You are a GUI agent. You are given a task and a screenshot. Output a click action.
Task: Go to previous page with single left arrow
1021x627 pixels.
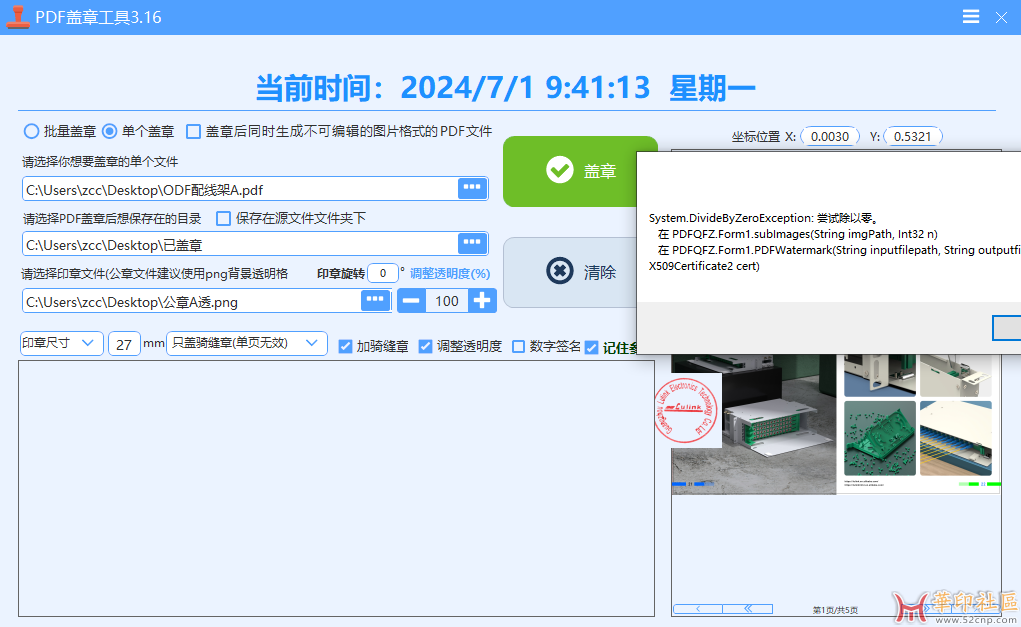[698, 608]
